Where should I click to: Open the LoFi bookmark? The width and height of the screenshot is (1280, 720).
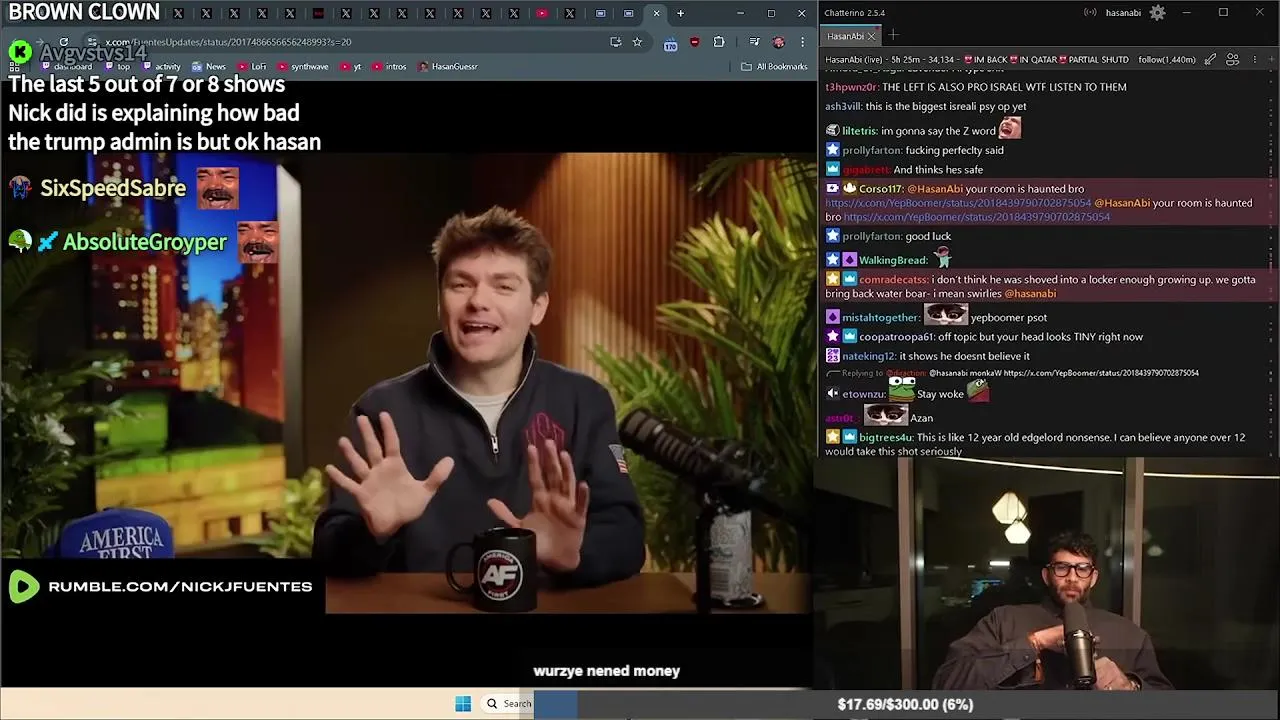point(252,67)
